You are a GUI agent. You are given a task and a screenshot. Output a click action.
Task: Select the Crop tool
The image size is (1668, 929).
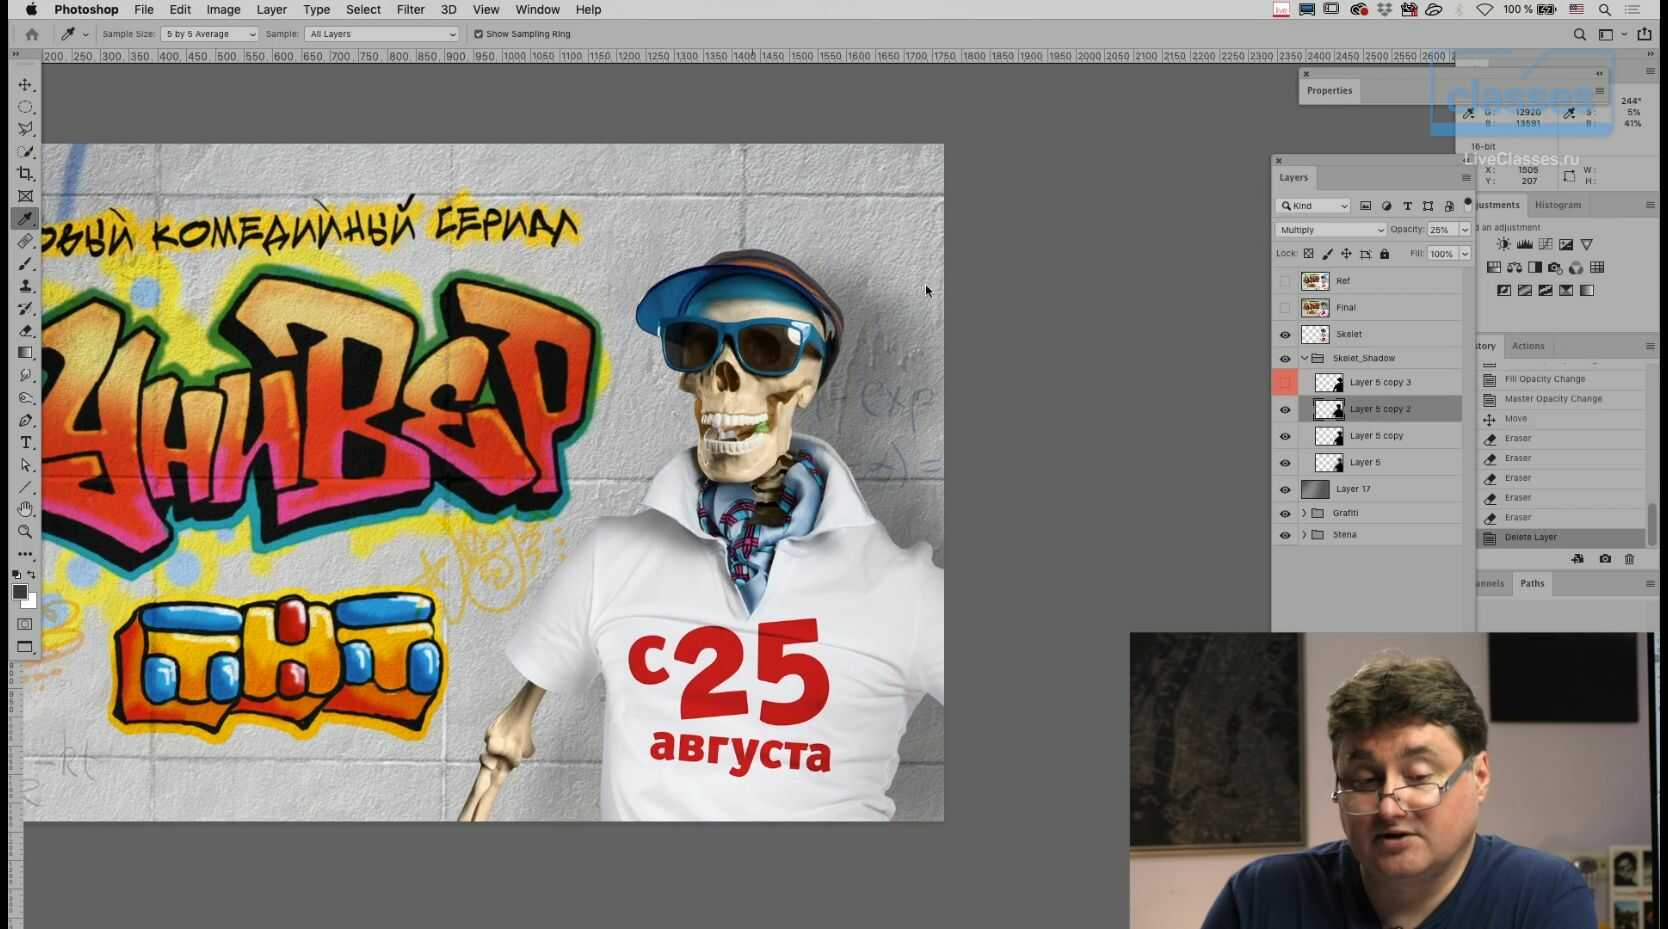[x=26, y=174]
